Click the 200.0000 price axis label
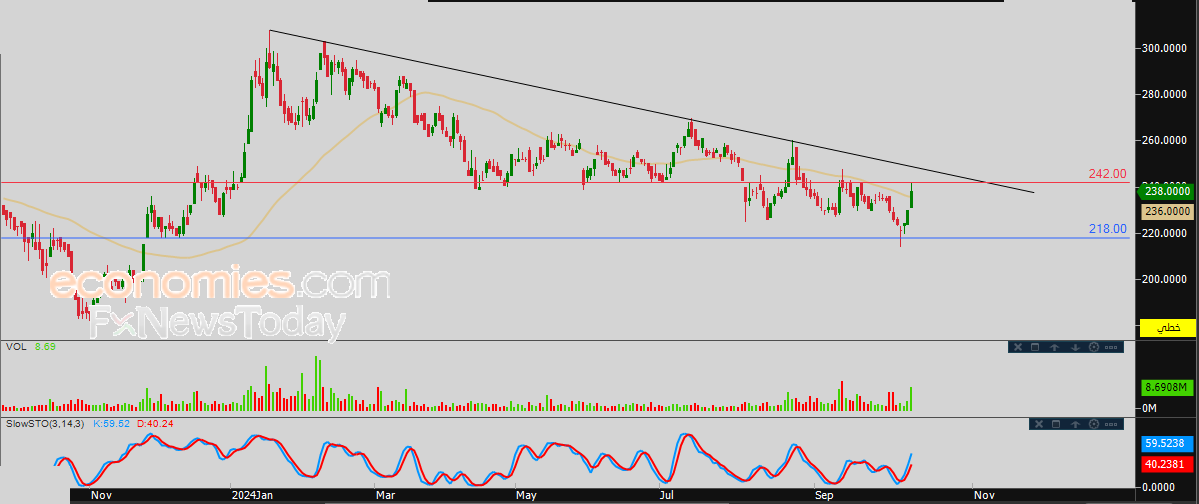This screenshot has height=504, width=1199. pos(1167,280)
